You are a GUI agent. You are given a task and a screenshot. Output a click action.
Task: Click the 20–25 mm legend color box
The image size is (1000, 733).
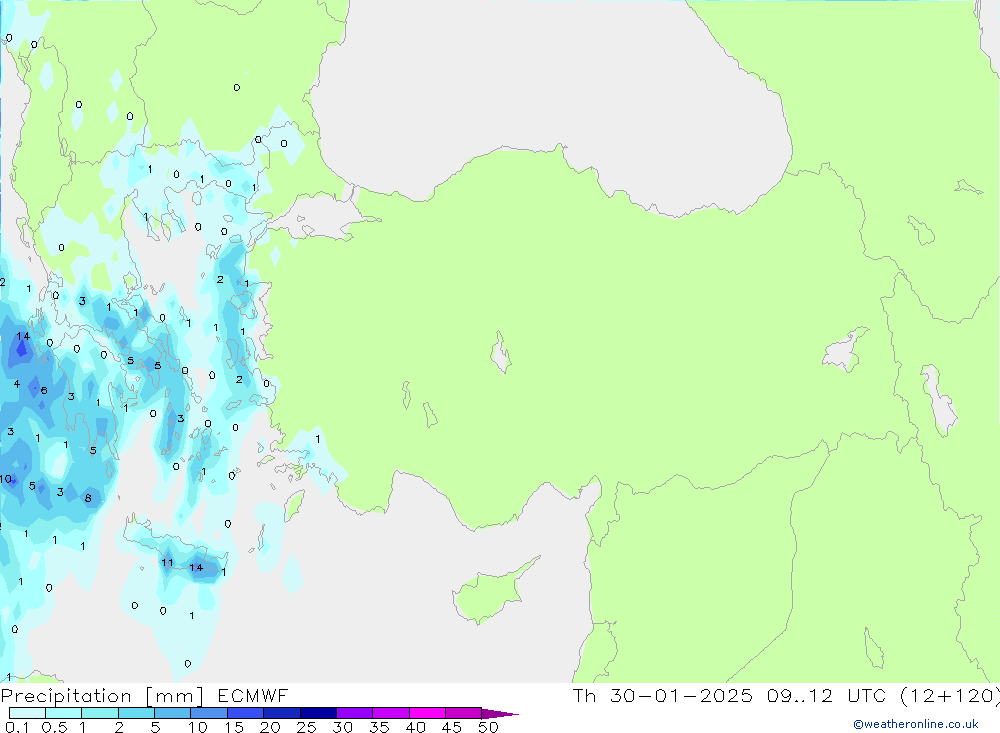281,713
